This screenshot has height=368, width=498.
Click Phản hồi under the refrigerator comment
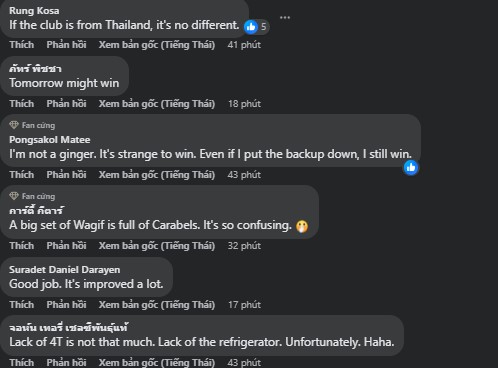click(66, 363)
